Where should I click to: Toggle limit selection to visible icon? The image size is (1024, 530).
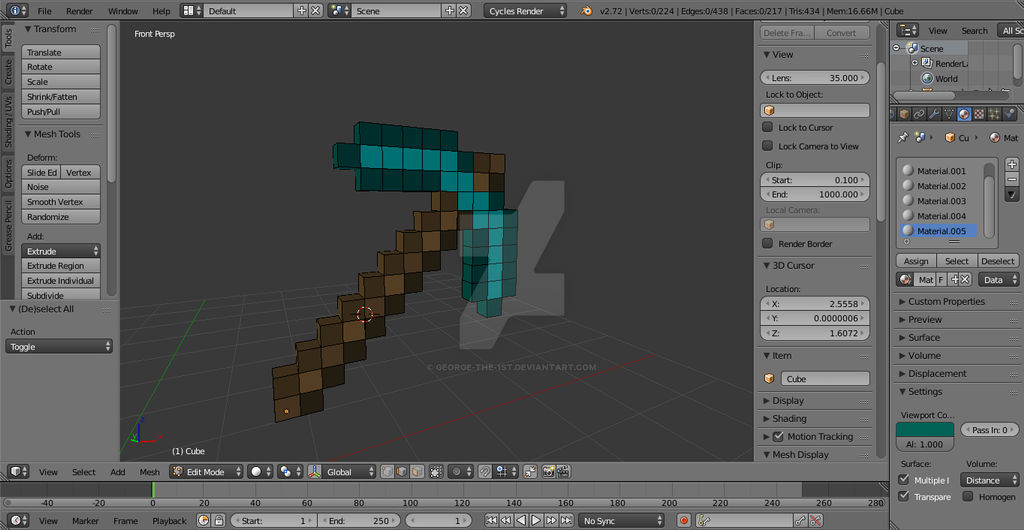(436, 471)
